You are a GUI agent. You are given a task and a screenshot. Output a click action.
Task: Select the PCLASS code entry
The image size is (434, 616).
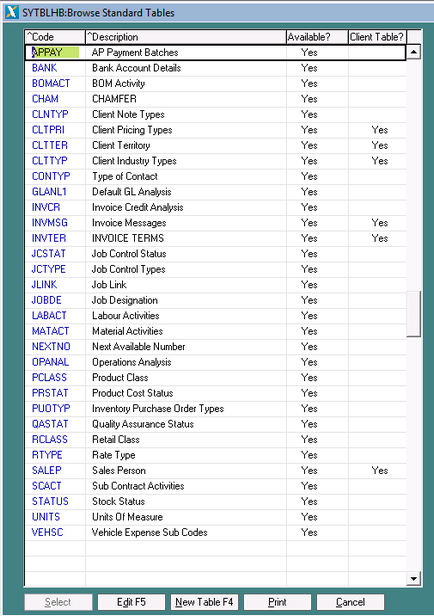pyautogui.click(x=49, y=378)
